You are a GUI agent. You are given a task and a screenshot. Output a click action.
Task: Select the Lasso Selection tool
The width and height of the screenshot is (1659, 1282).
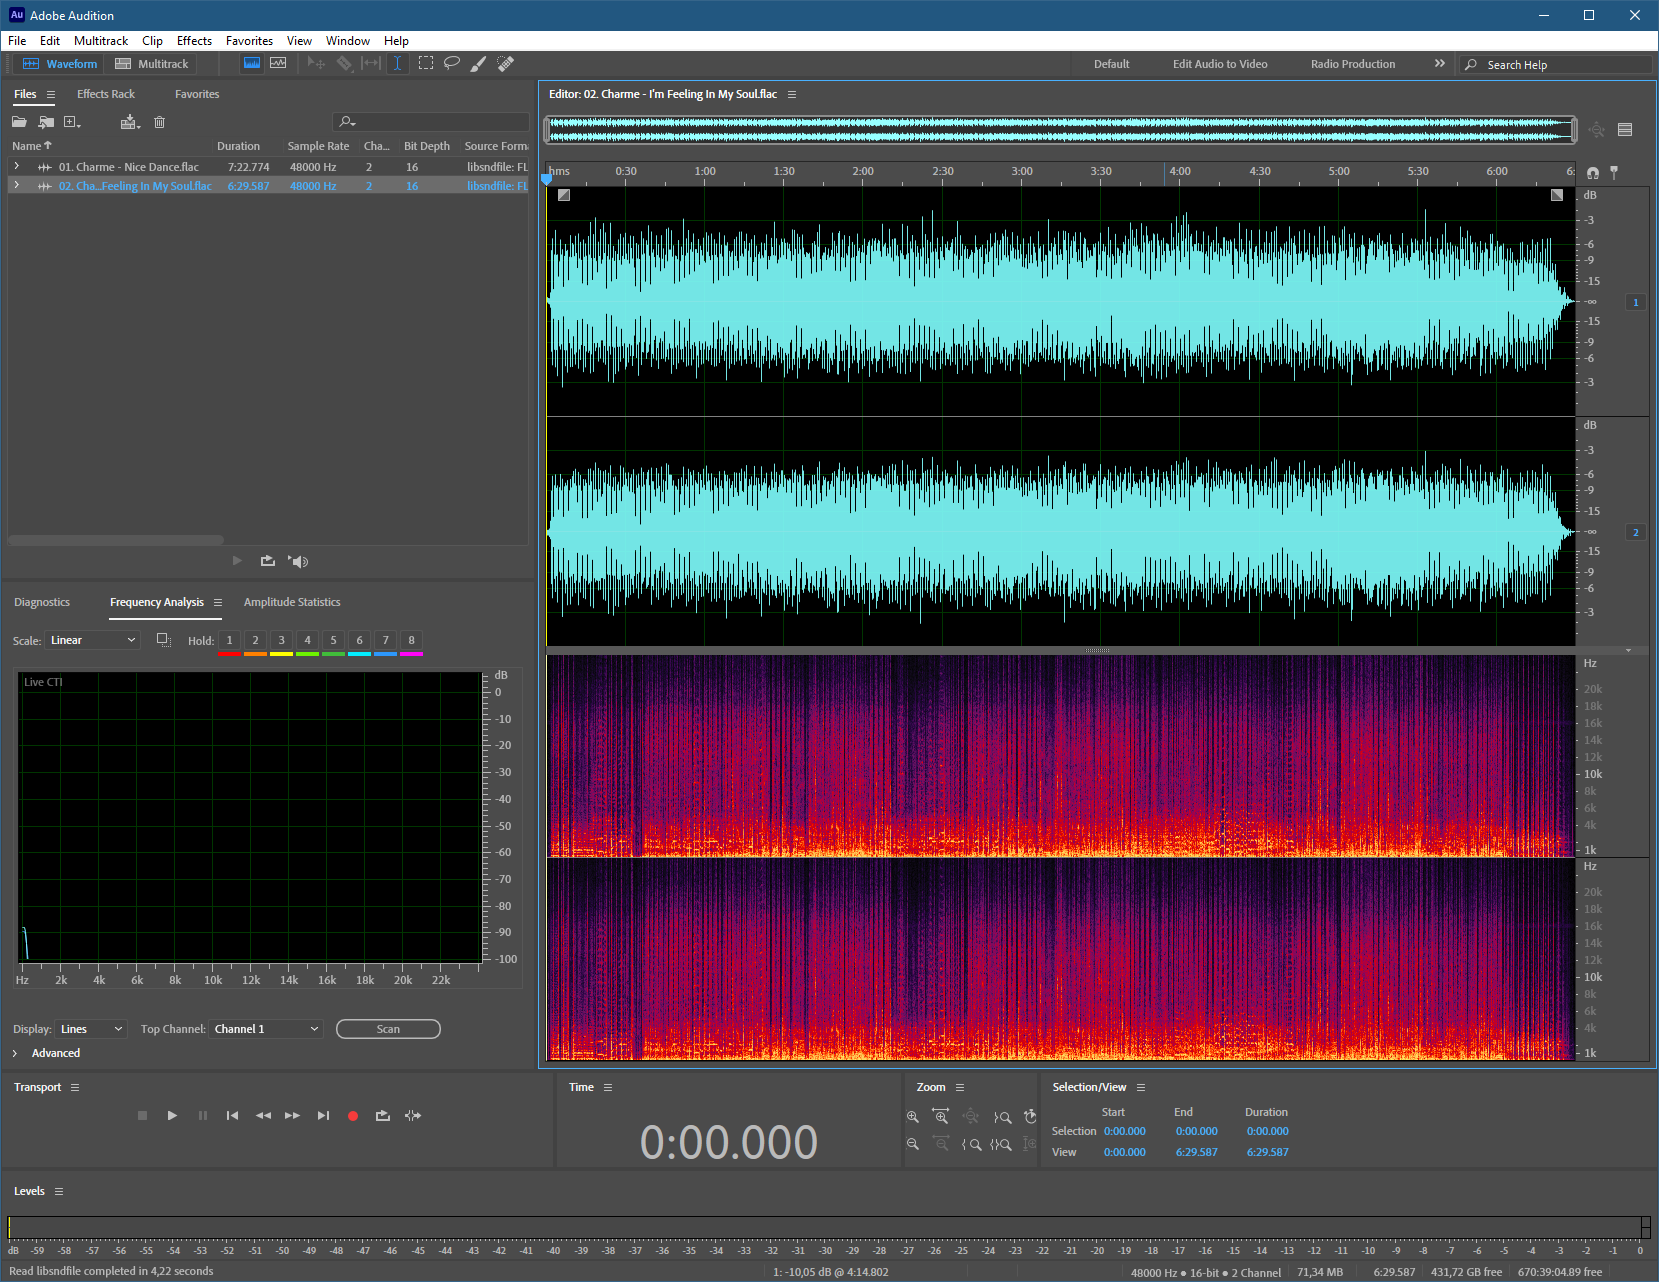[x=452, y=63]
